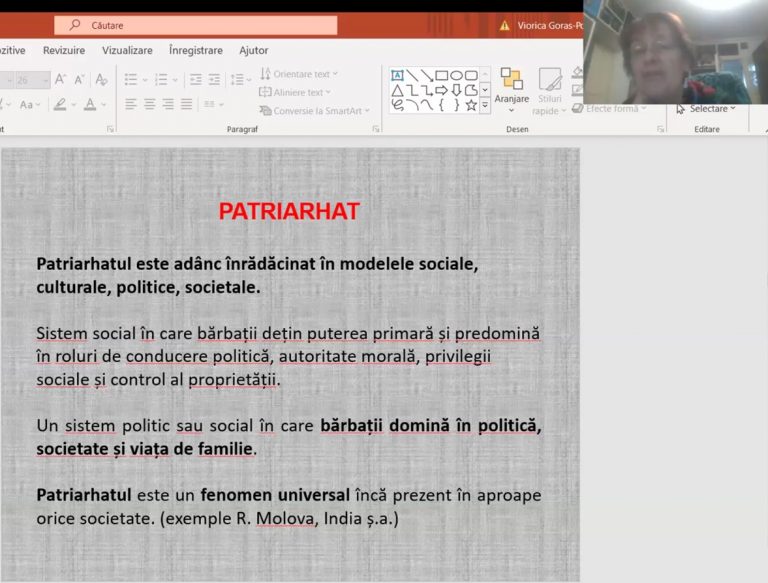Switch to the Revizuire tab
This screenshot has width=768, height=583.
[x=63, y=50]
